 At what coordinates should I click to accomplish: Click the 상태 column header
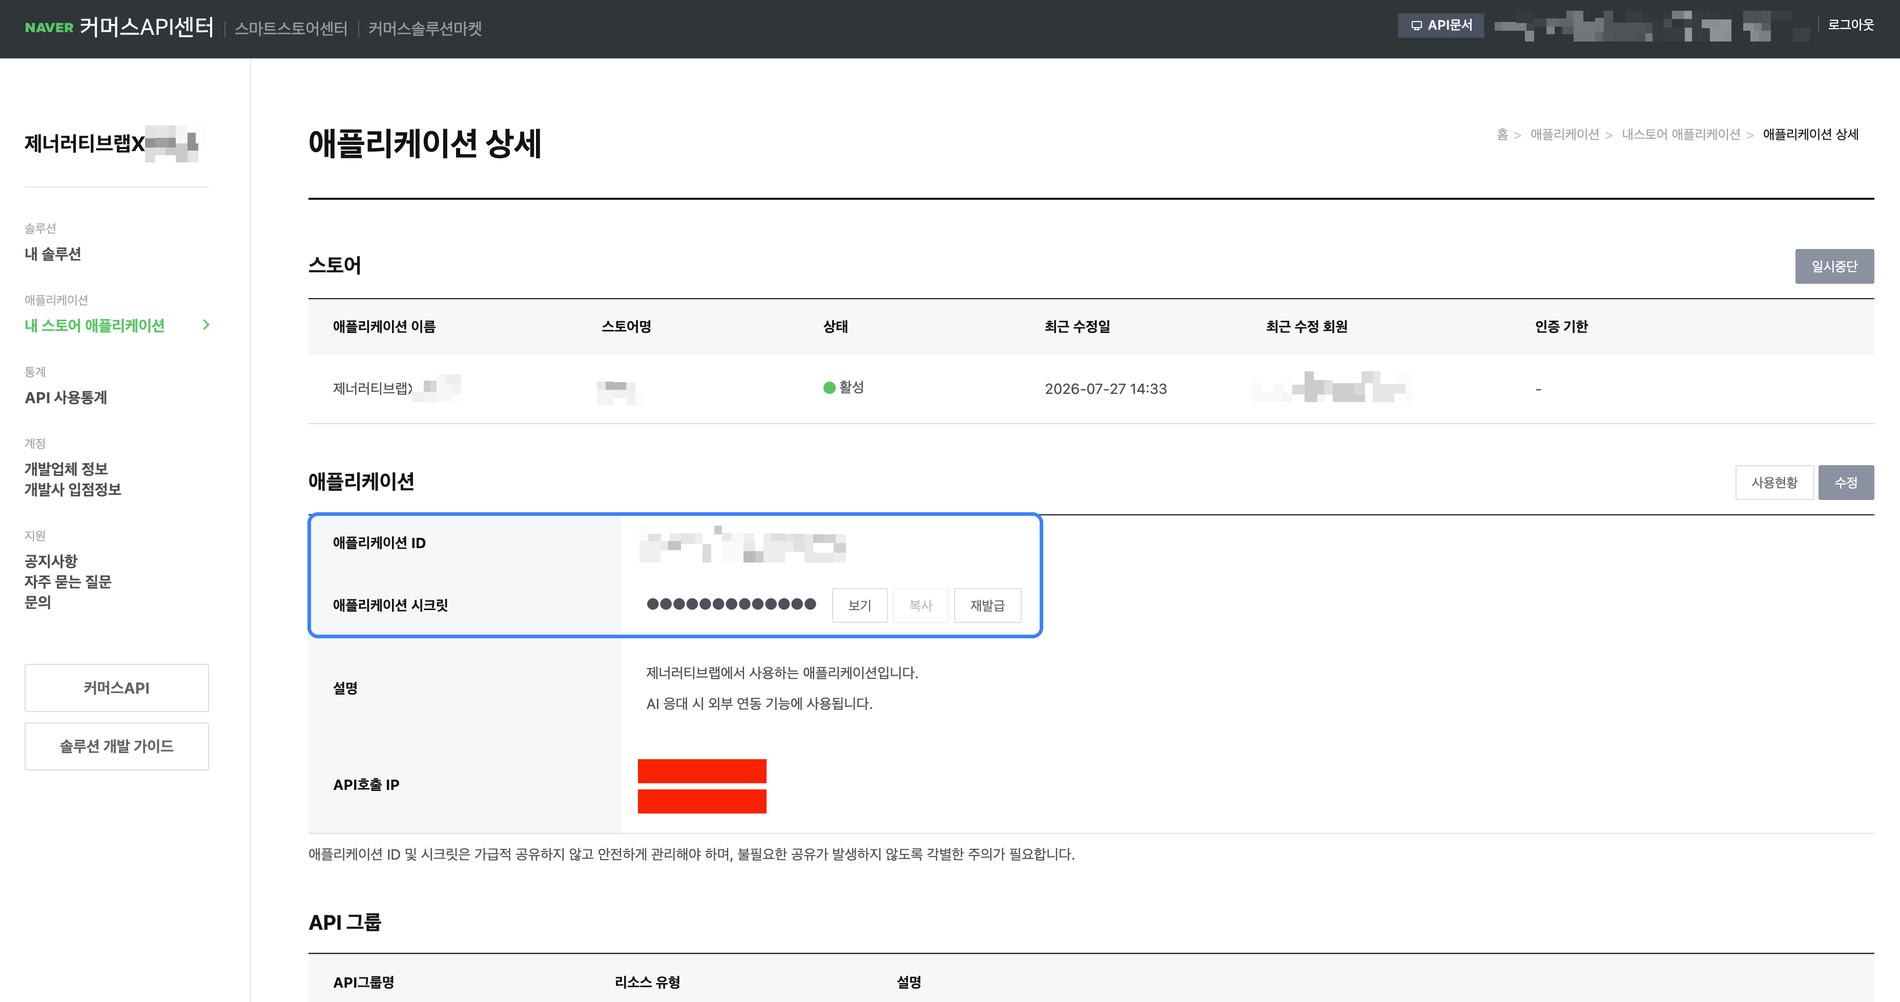click(x=835, y=326)
